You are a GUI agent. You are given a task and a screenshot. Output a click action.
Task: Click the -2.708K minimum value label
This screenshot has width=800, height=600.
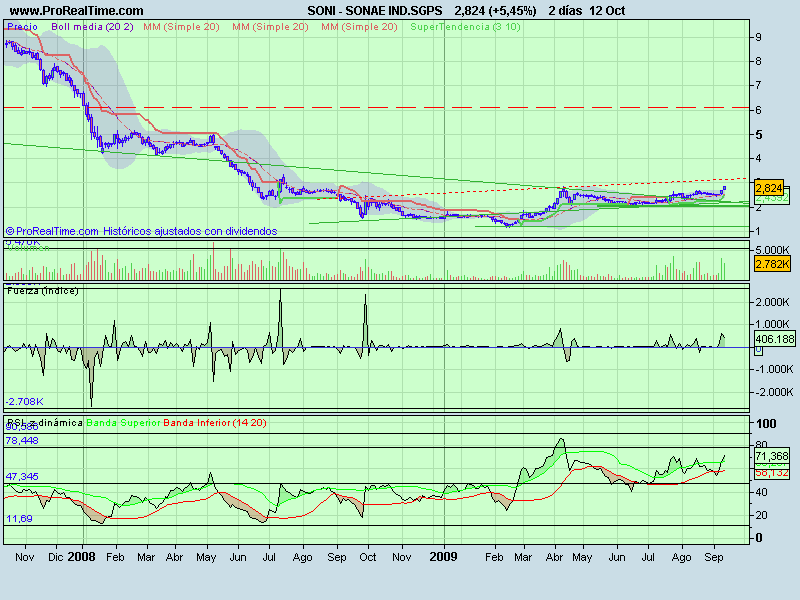point(24,402)
